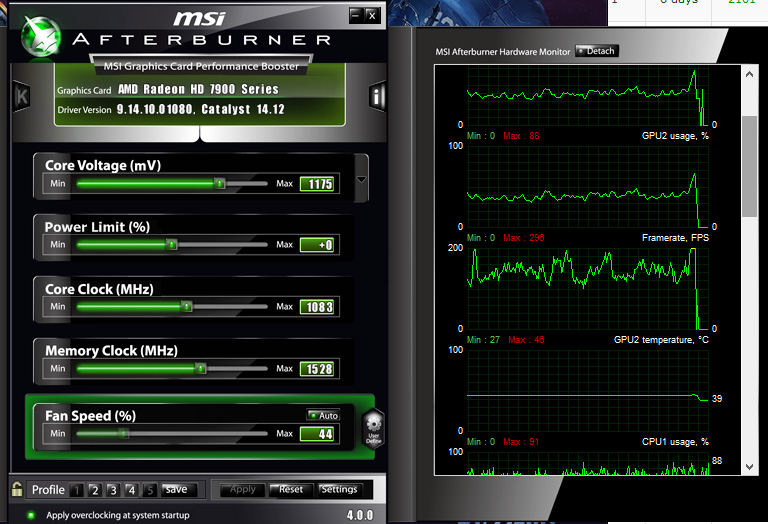Click the Apply button

(242, 490)
